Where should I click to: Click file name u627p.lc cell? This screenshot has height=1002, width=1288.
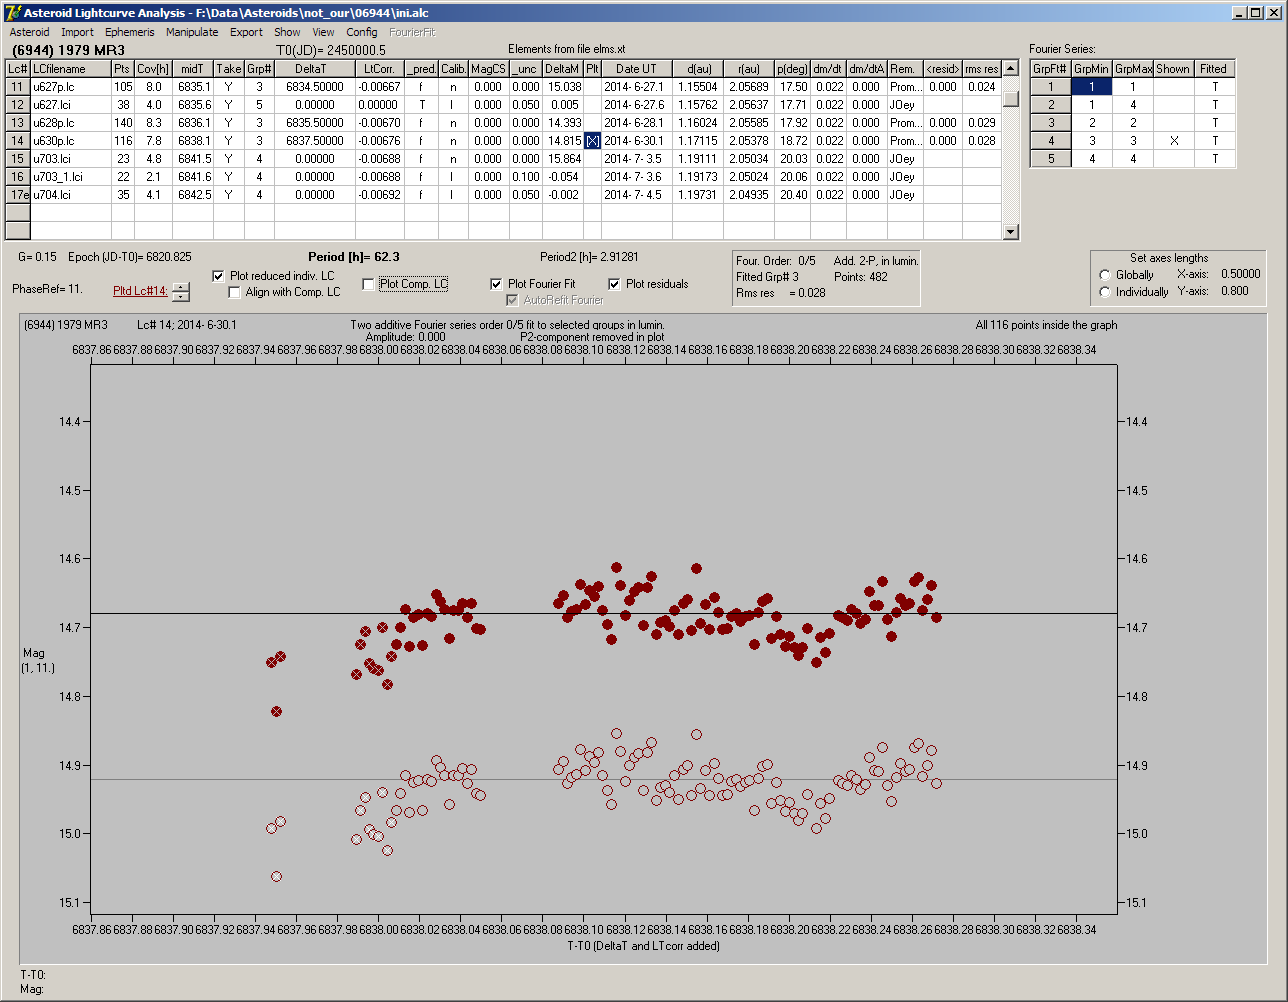[70, 87]
